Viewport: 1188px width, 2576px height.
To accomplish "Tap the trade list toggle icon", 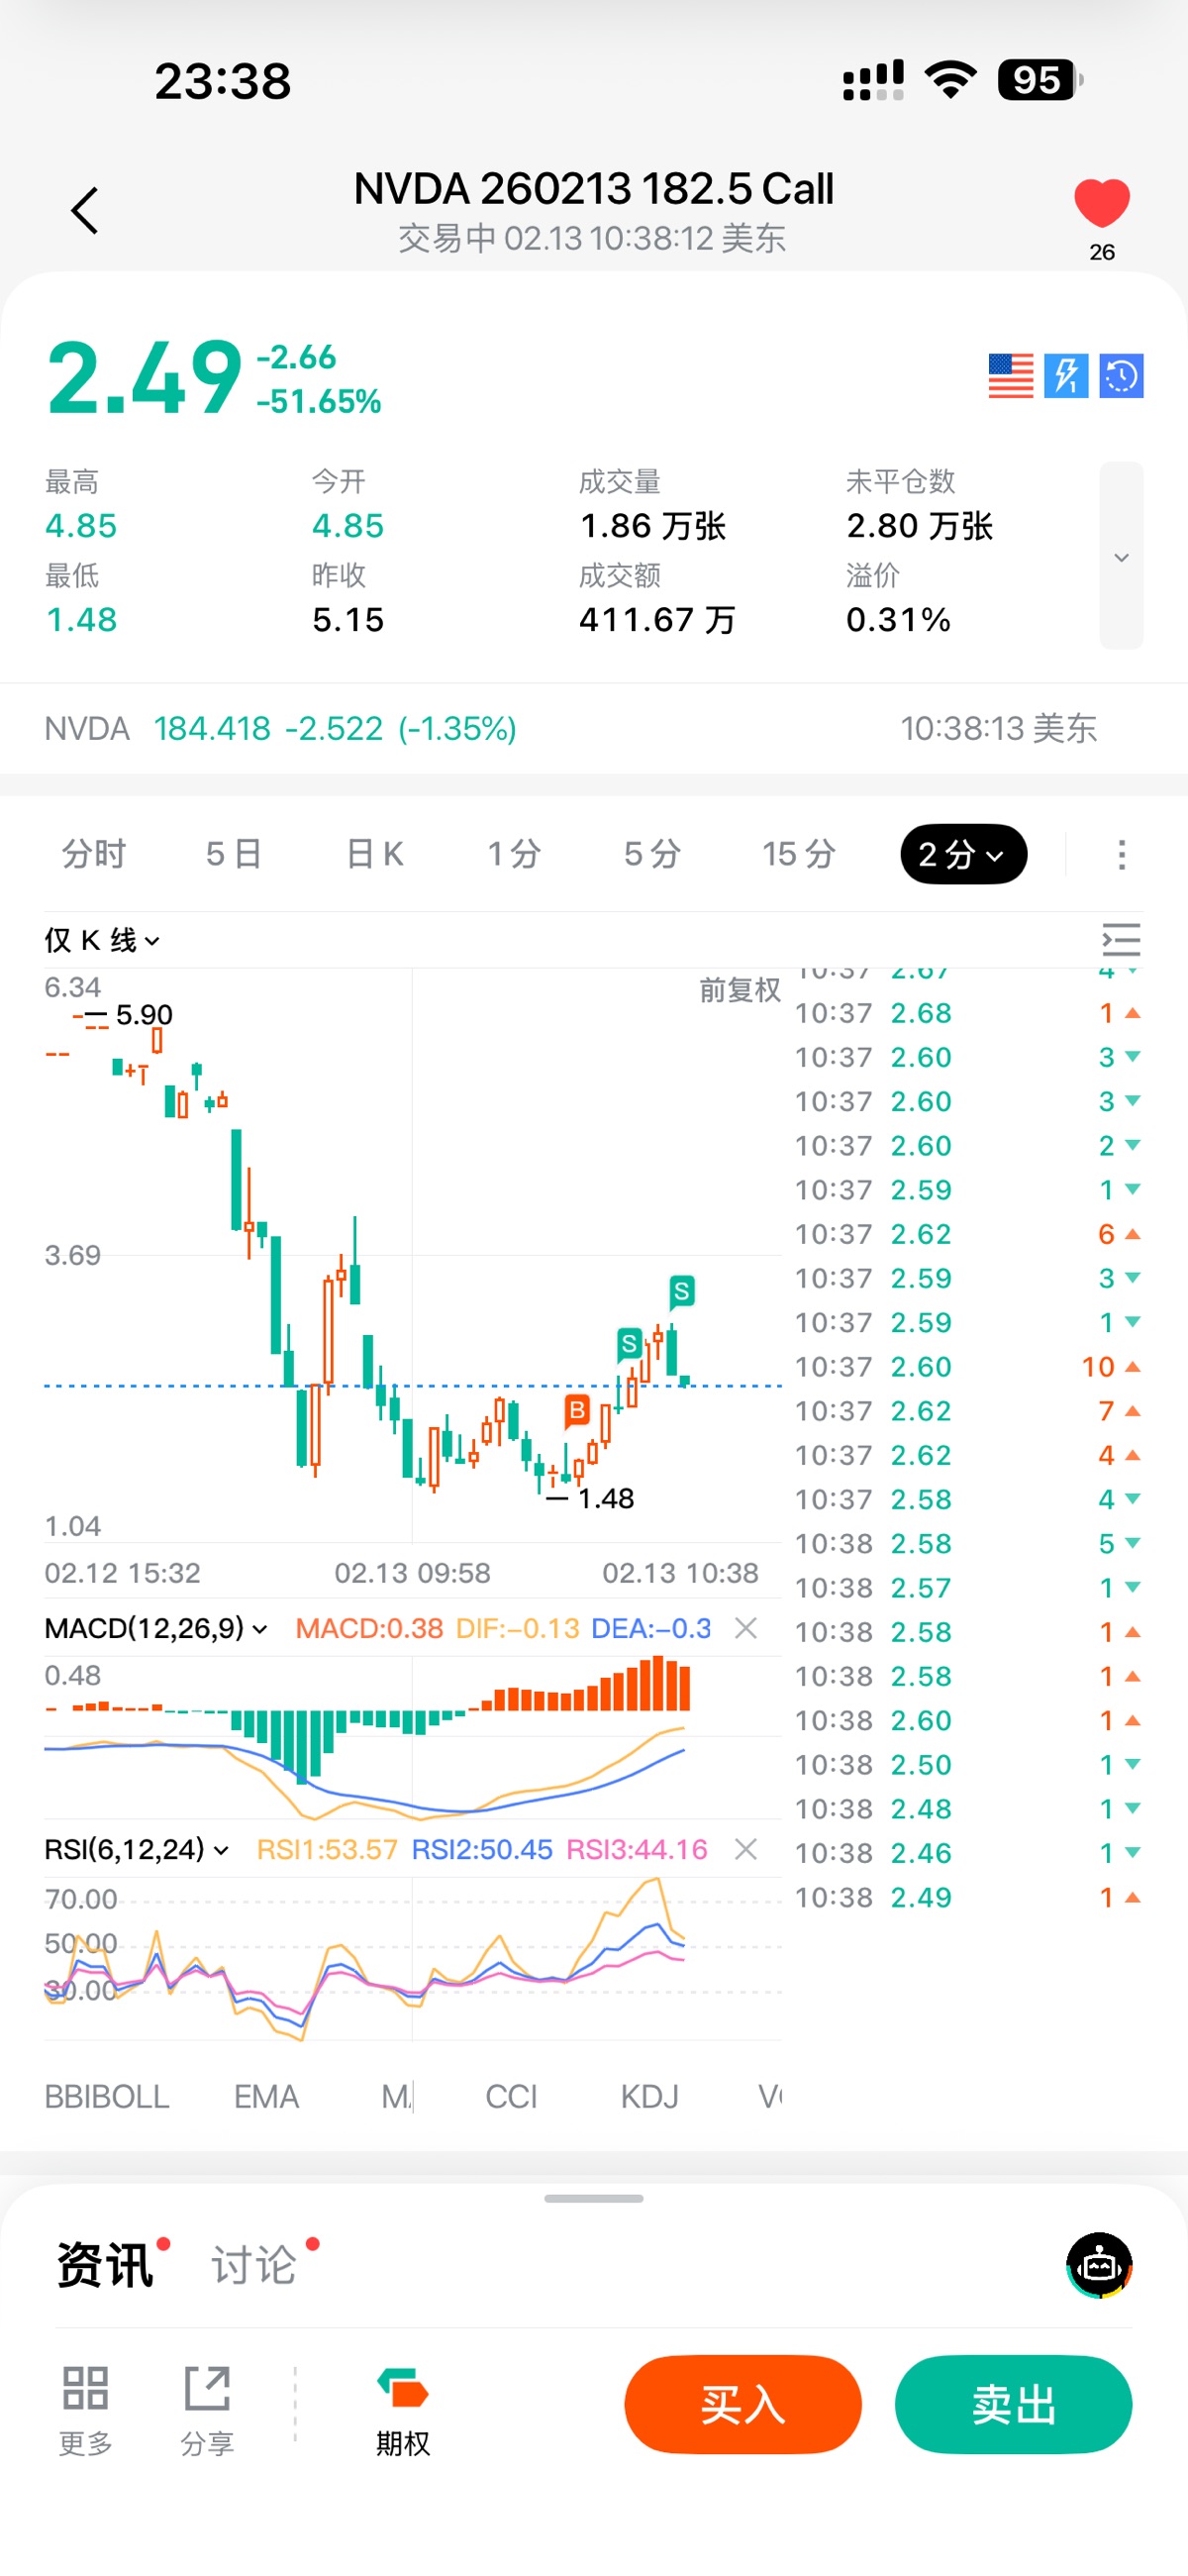I will tap(1120, 940).
